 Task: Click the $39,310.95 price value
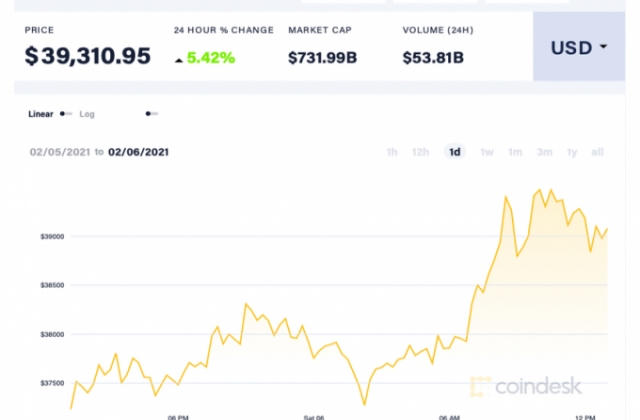(88, 56)
